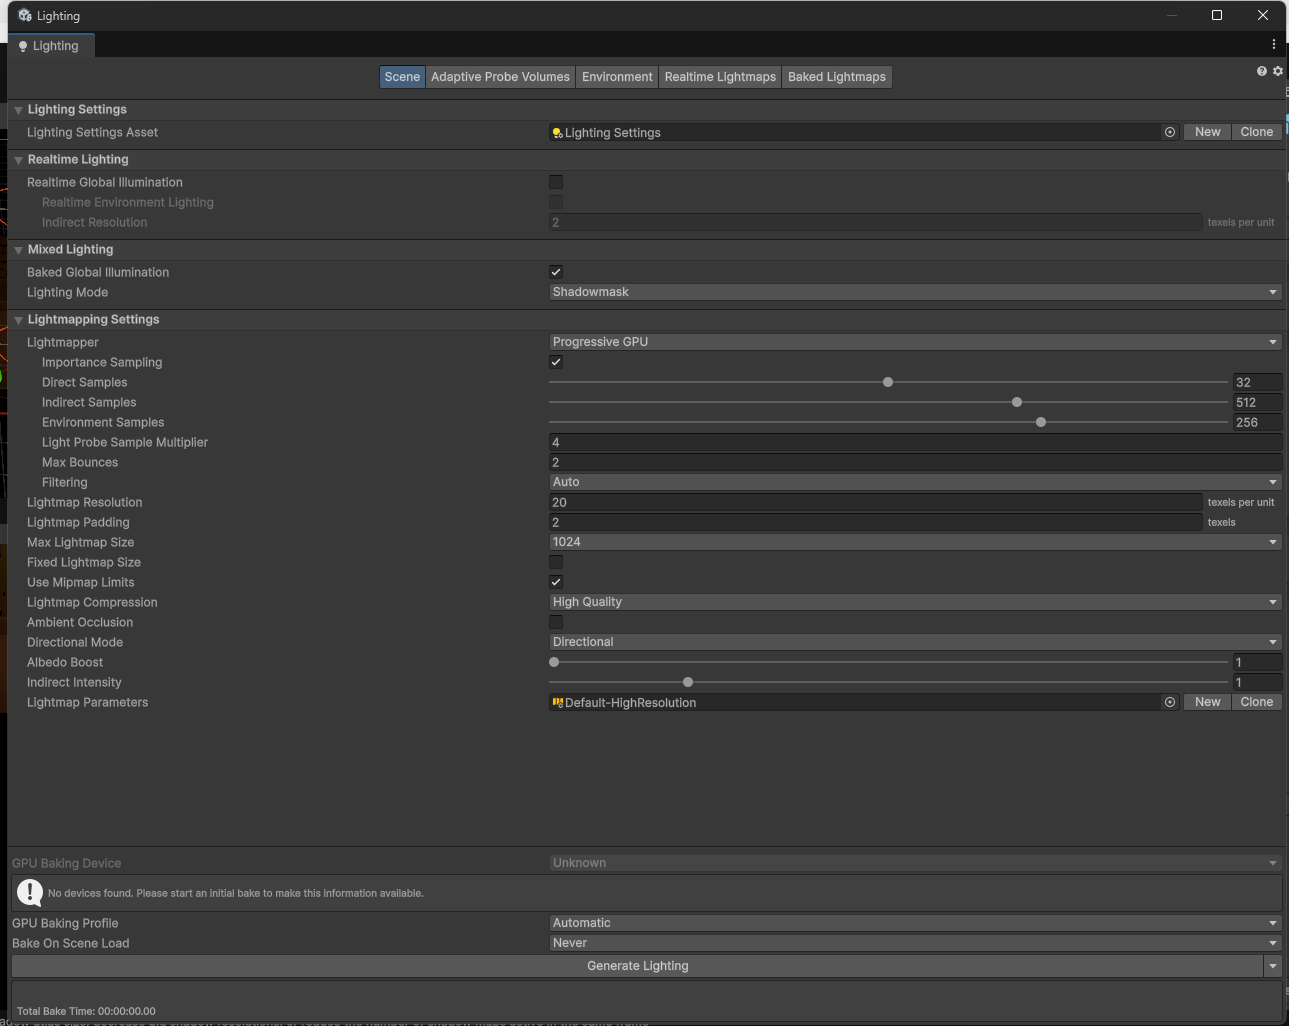The image size is (1289, 1026).
Task: Disable Baked Global Illumination
Action: [555, 271]
